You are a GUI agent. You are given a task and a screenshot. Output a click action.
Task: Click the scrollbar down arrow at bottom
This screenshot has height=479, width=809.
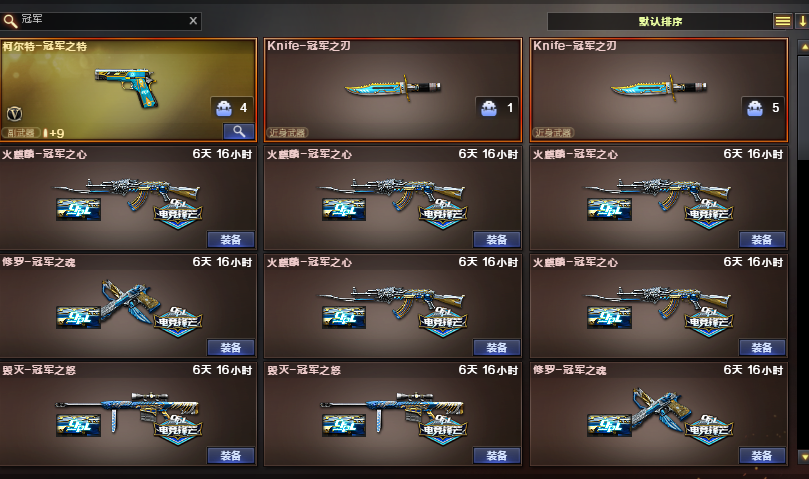click(803, 457)
